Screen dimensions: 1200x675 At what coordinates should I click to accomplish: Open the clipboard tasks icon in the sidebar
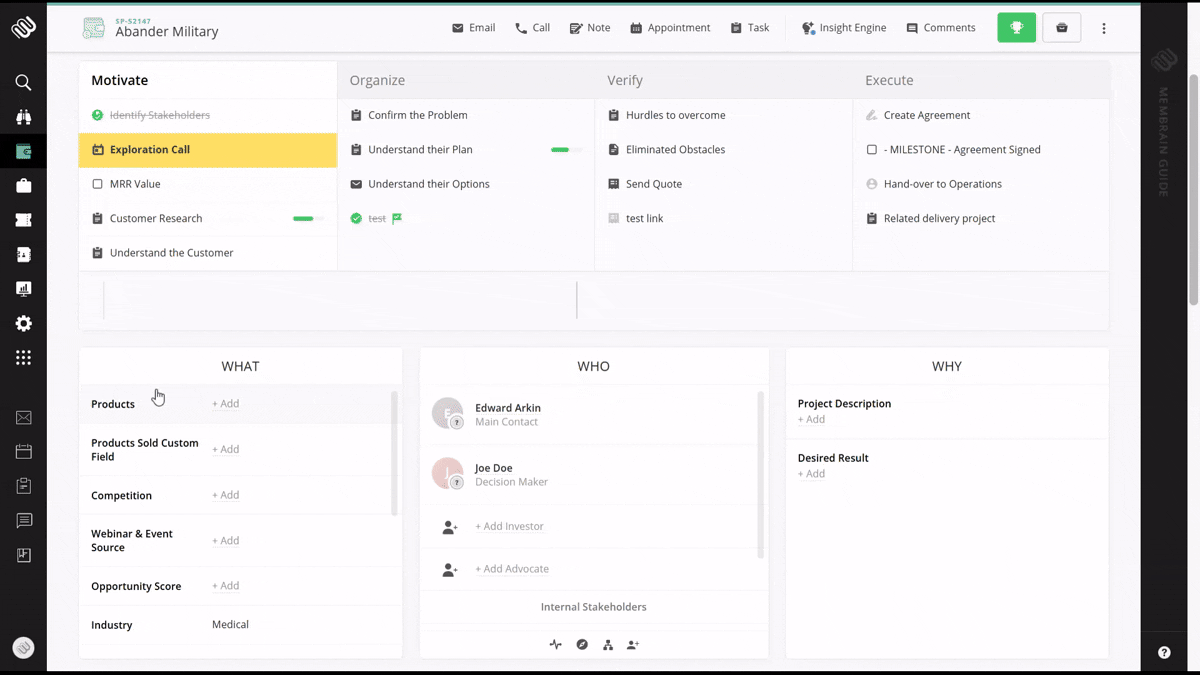[x=23, y=486]
